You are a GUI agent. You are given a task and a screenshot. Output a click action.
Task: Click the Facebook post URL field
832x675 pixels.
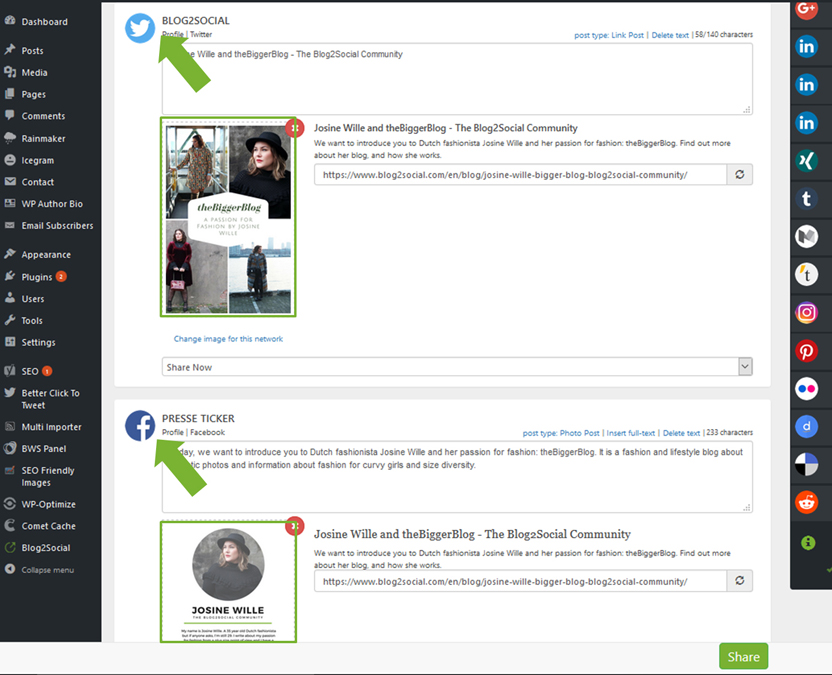pos(520,581)
